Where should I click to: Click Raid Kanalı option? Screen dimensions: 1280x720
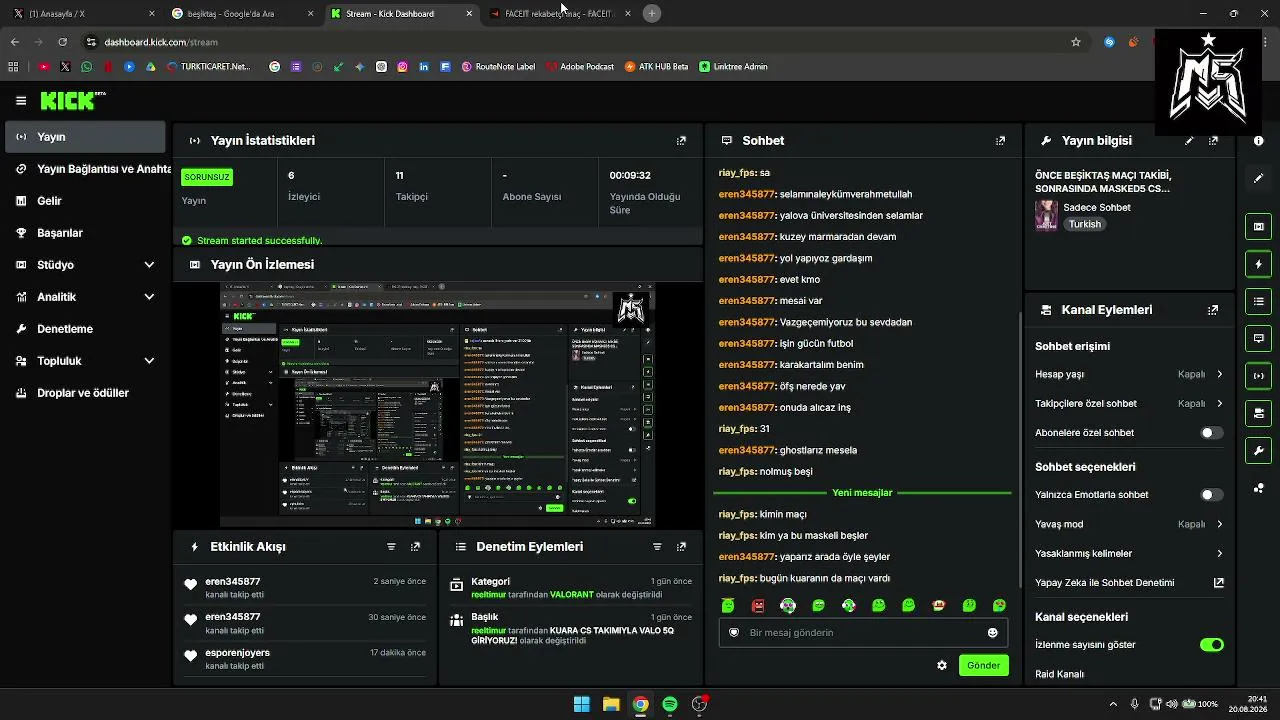[x=1060, y=674]
